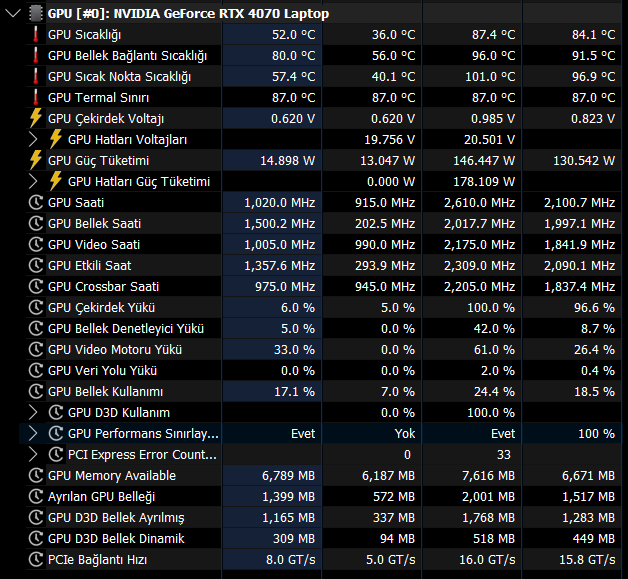The image size is (628, 579).
Task: Expand PCI Express Error Count row
Action: 33,454
